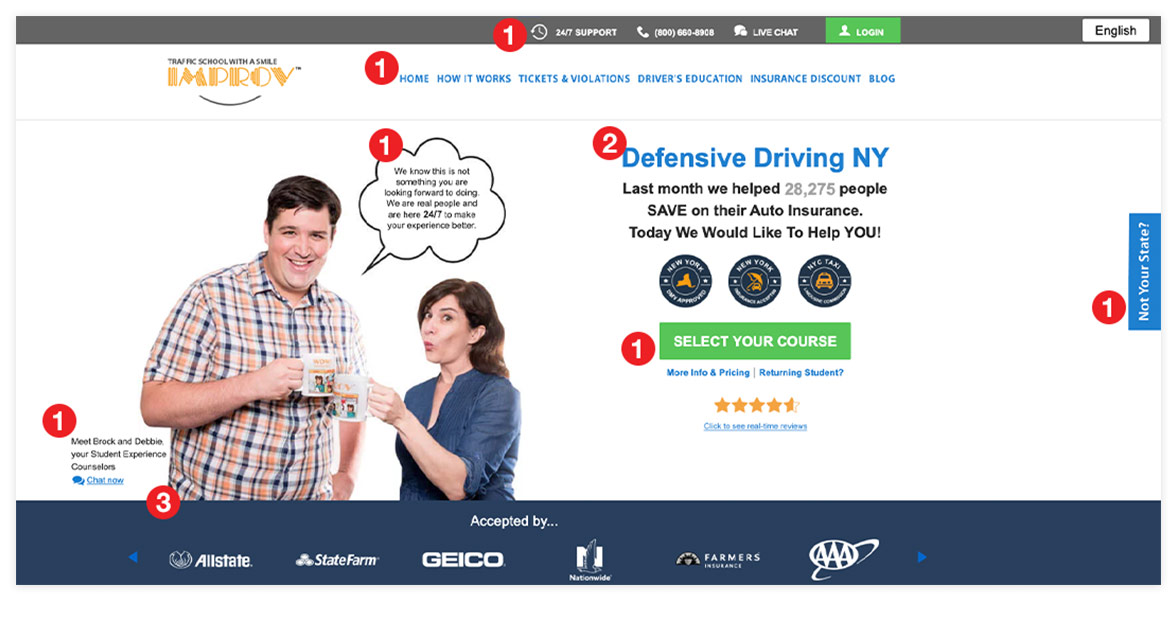Click the NYC Taxi badge
The width and height of the screenshot is (1176, 622).
[x=824, y=281]
